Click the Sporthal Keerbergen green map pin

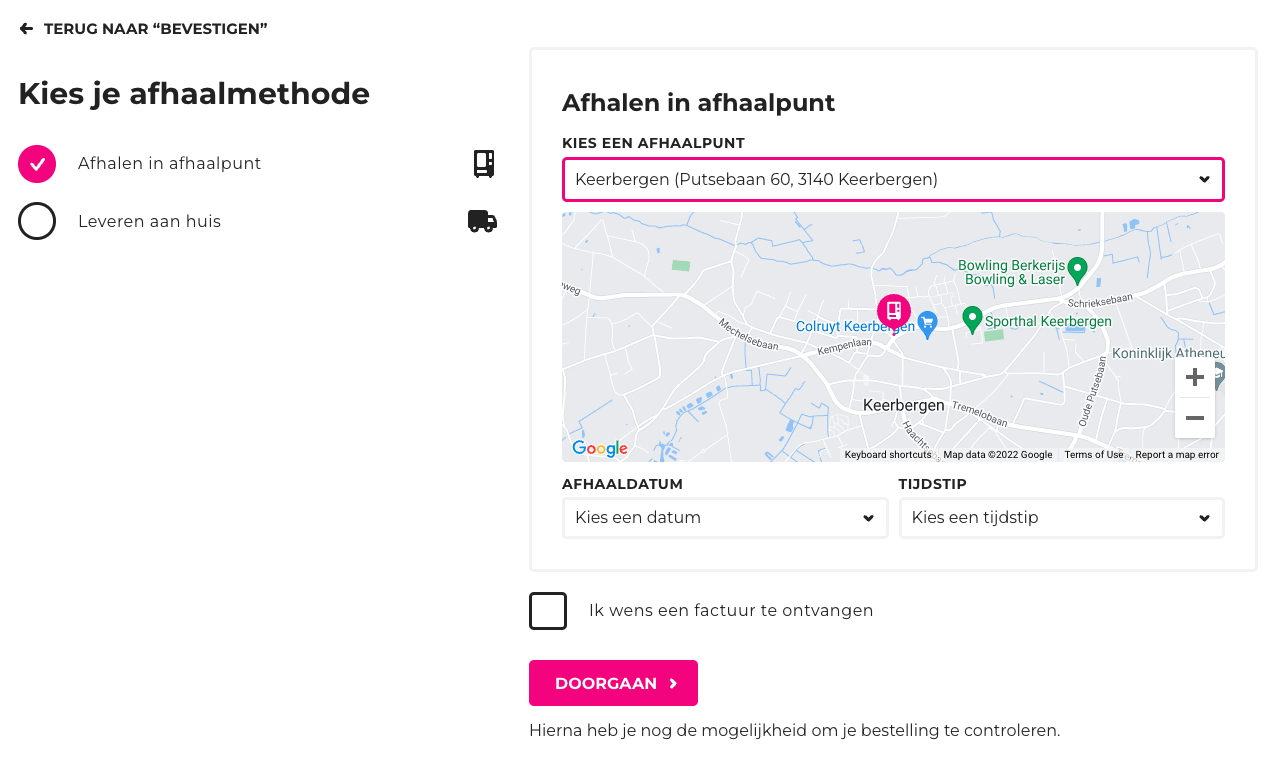pos(972,319)
